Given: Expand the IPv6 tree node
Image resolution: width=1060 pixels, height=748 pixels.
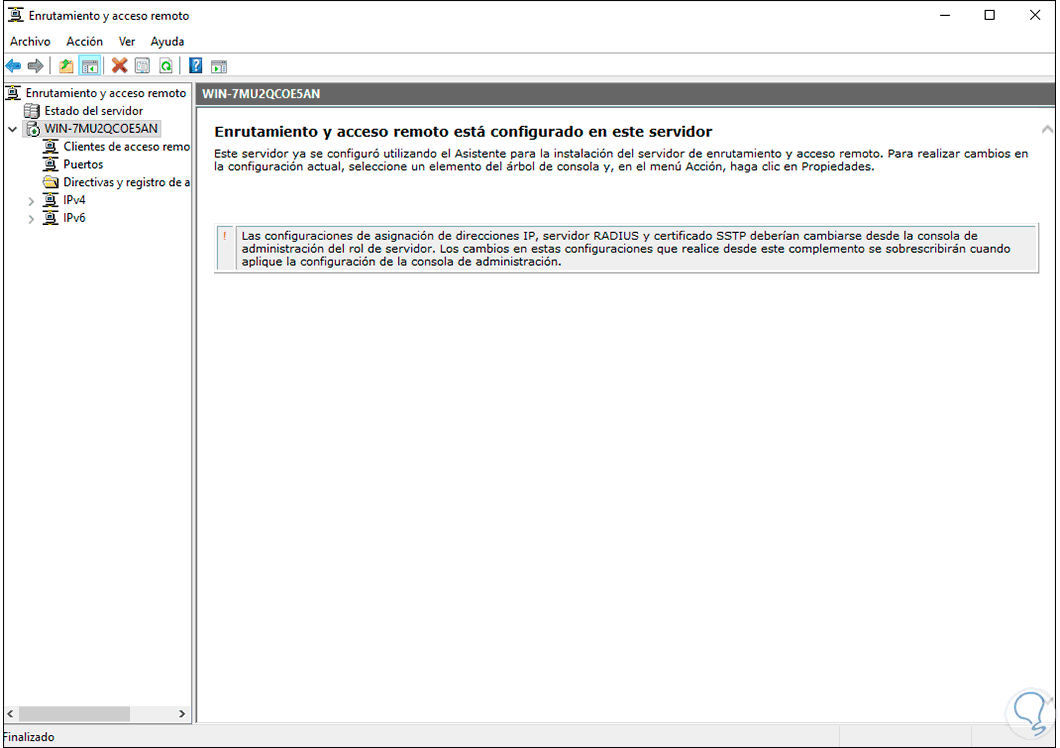Looking at the screenshot, I should point(31,218).
